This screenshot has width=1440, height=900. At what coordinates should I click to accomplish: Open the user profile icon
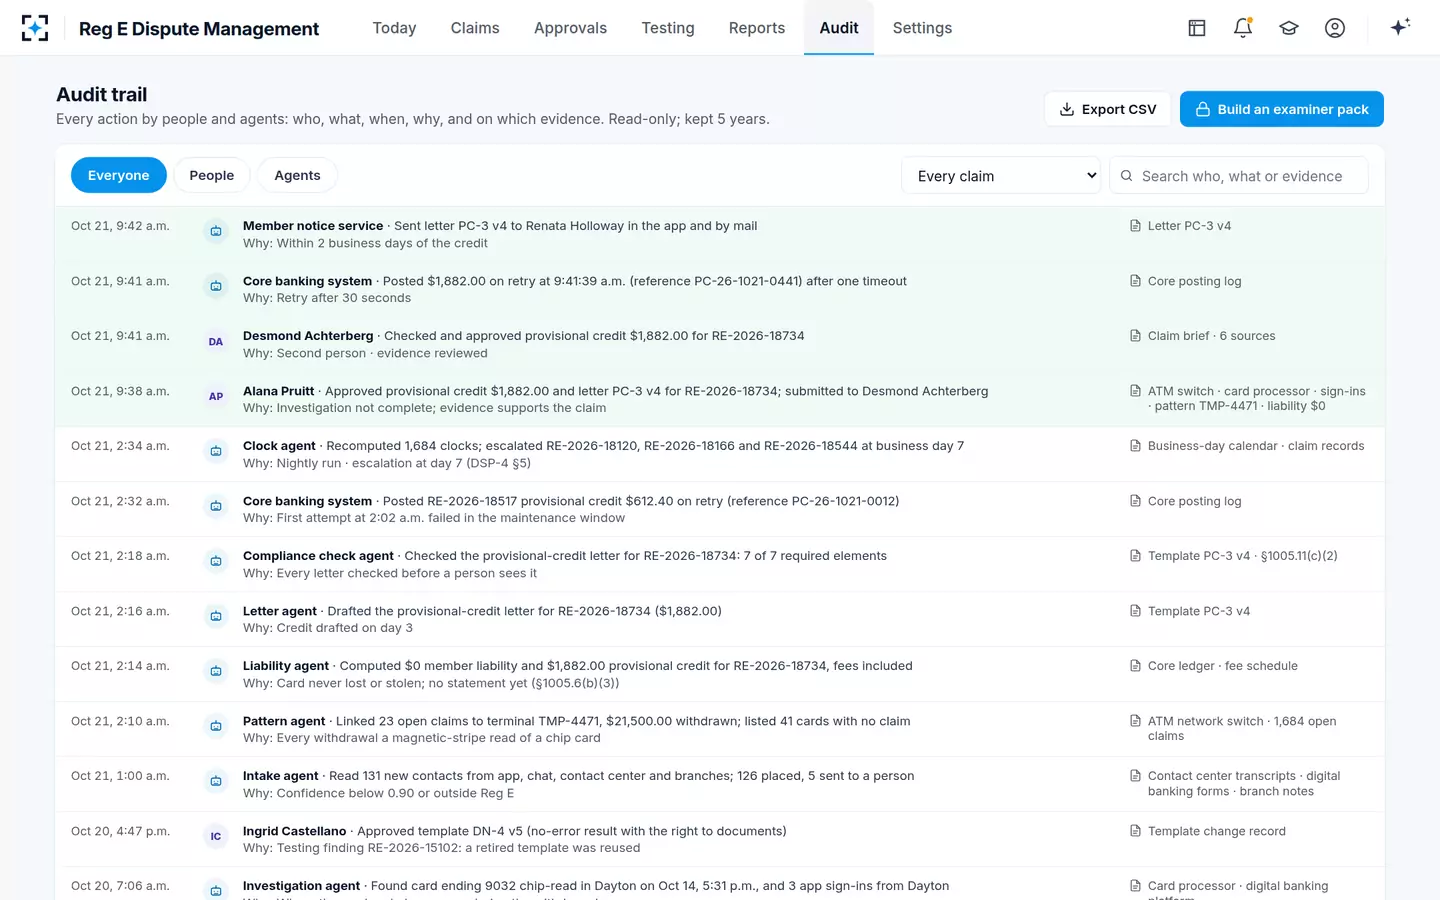point(1335,28)
